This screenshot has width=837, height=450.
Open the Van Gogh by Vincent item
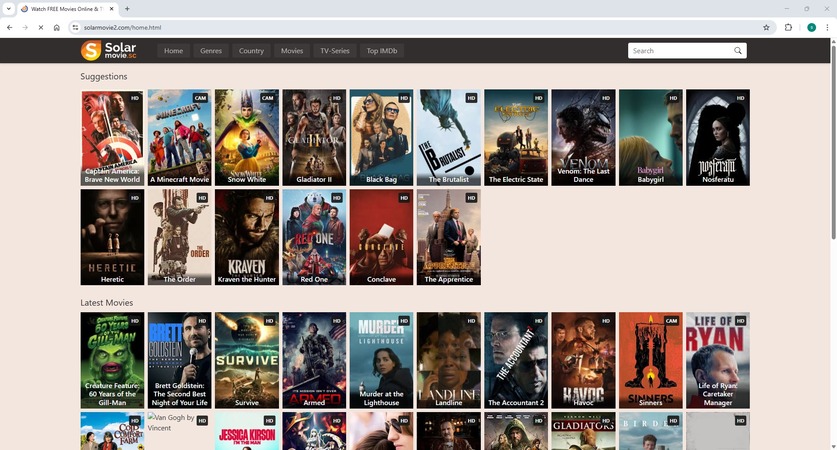pyautogui.click(x=179, y=431)
